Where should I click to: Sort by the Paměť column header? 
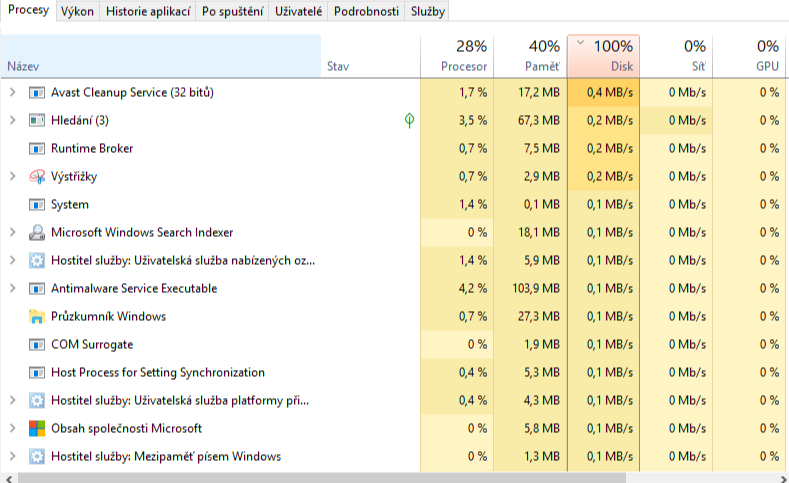click(x=530, y=56)
